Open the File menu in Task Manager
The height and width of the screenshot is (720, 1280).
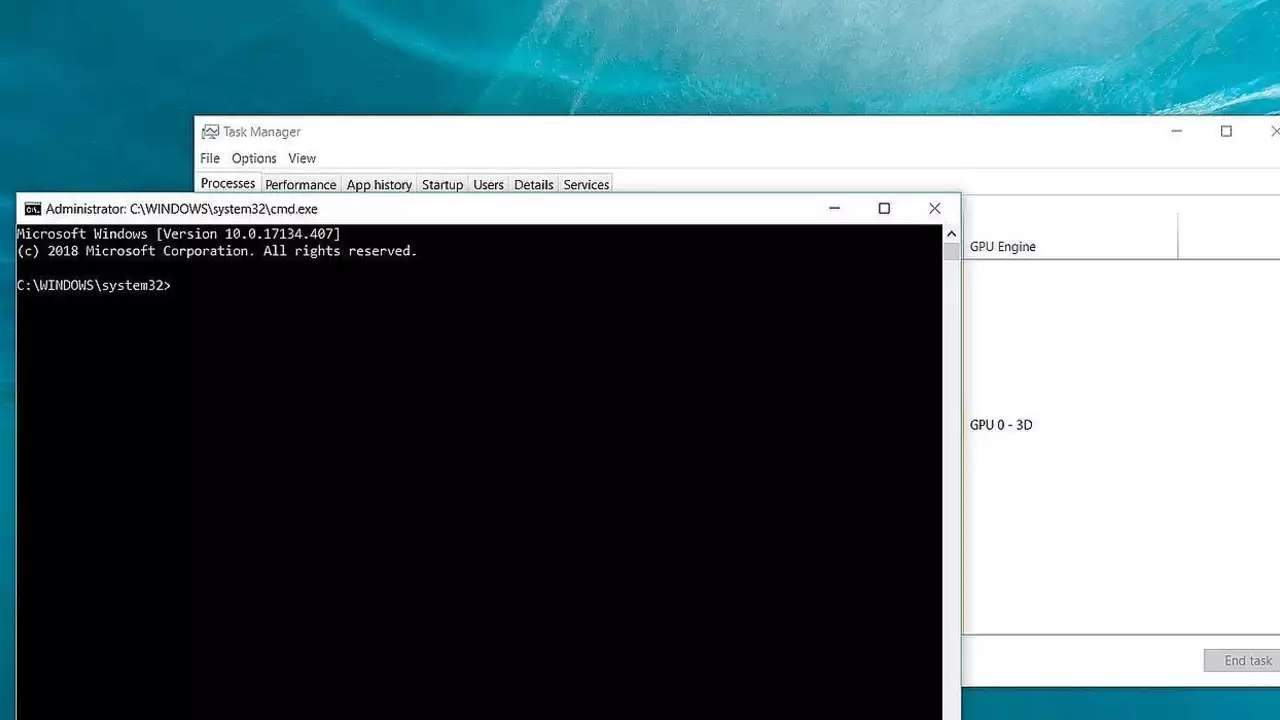click(x=210, y=158)
